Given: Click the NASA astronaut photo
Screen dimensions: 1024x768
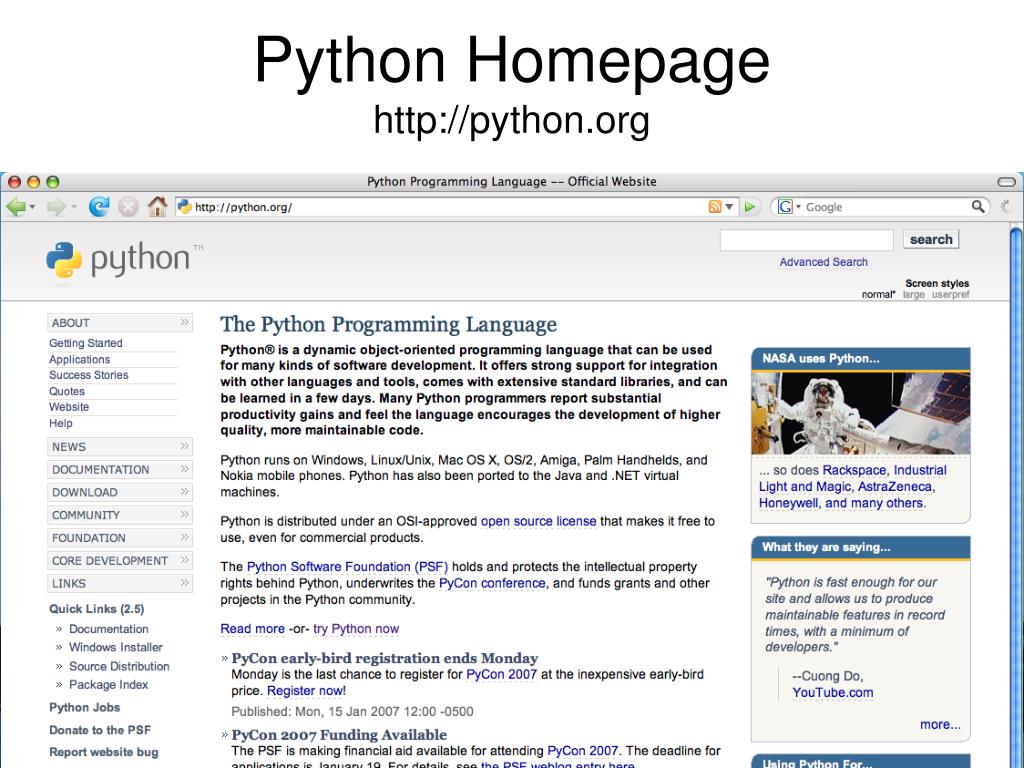Looking at the screenshot, I should click(x=861, y=413).
